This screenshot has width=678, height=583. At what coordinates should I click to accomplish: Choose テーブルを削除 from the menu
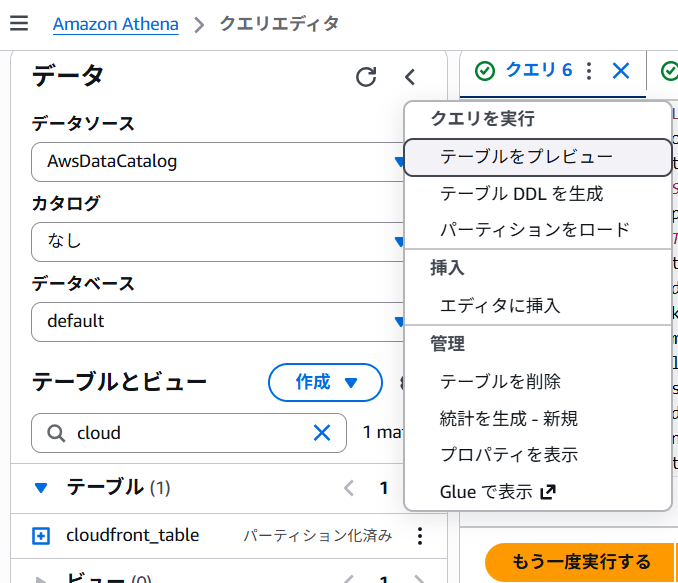500,381
